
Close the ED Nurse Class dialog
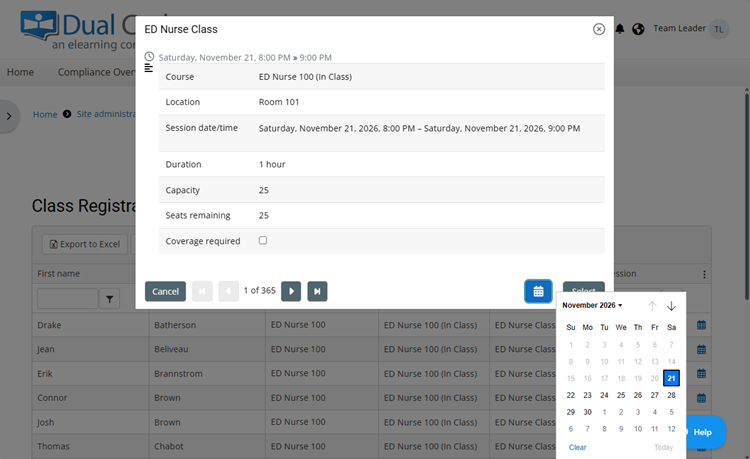(599, 29)
